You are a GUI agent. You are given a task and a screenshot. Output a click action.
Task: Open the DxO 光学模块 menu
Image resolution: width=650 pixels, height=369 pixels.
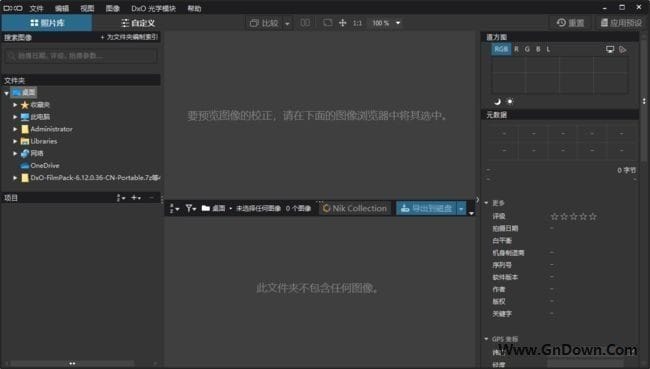pyautogui.click(x=153, y=8)
